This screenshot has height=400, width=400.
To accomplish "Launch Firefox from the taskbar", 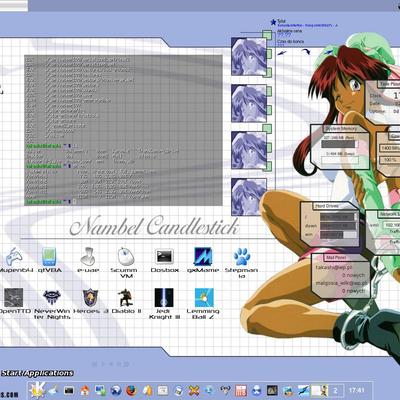I will coord(132,390).
